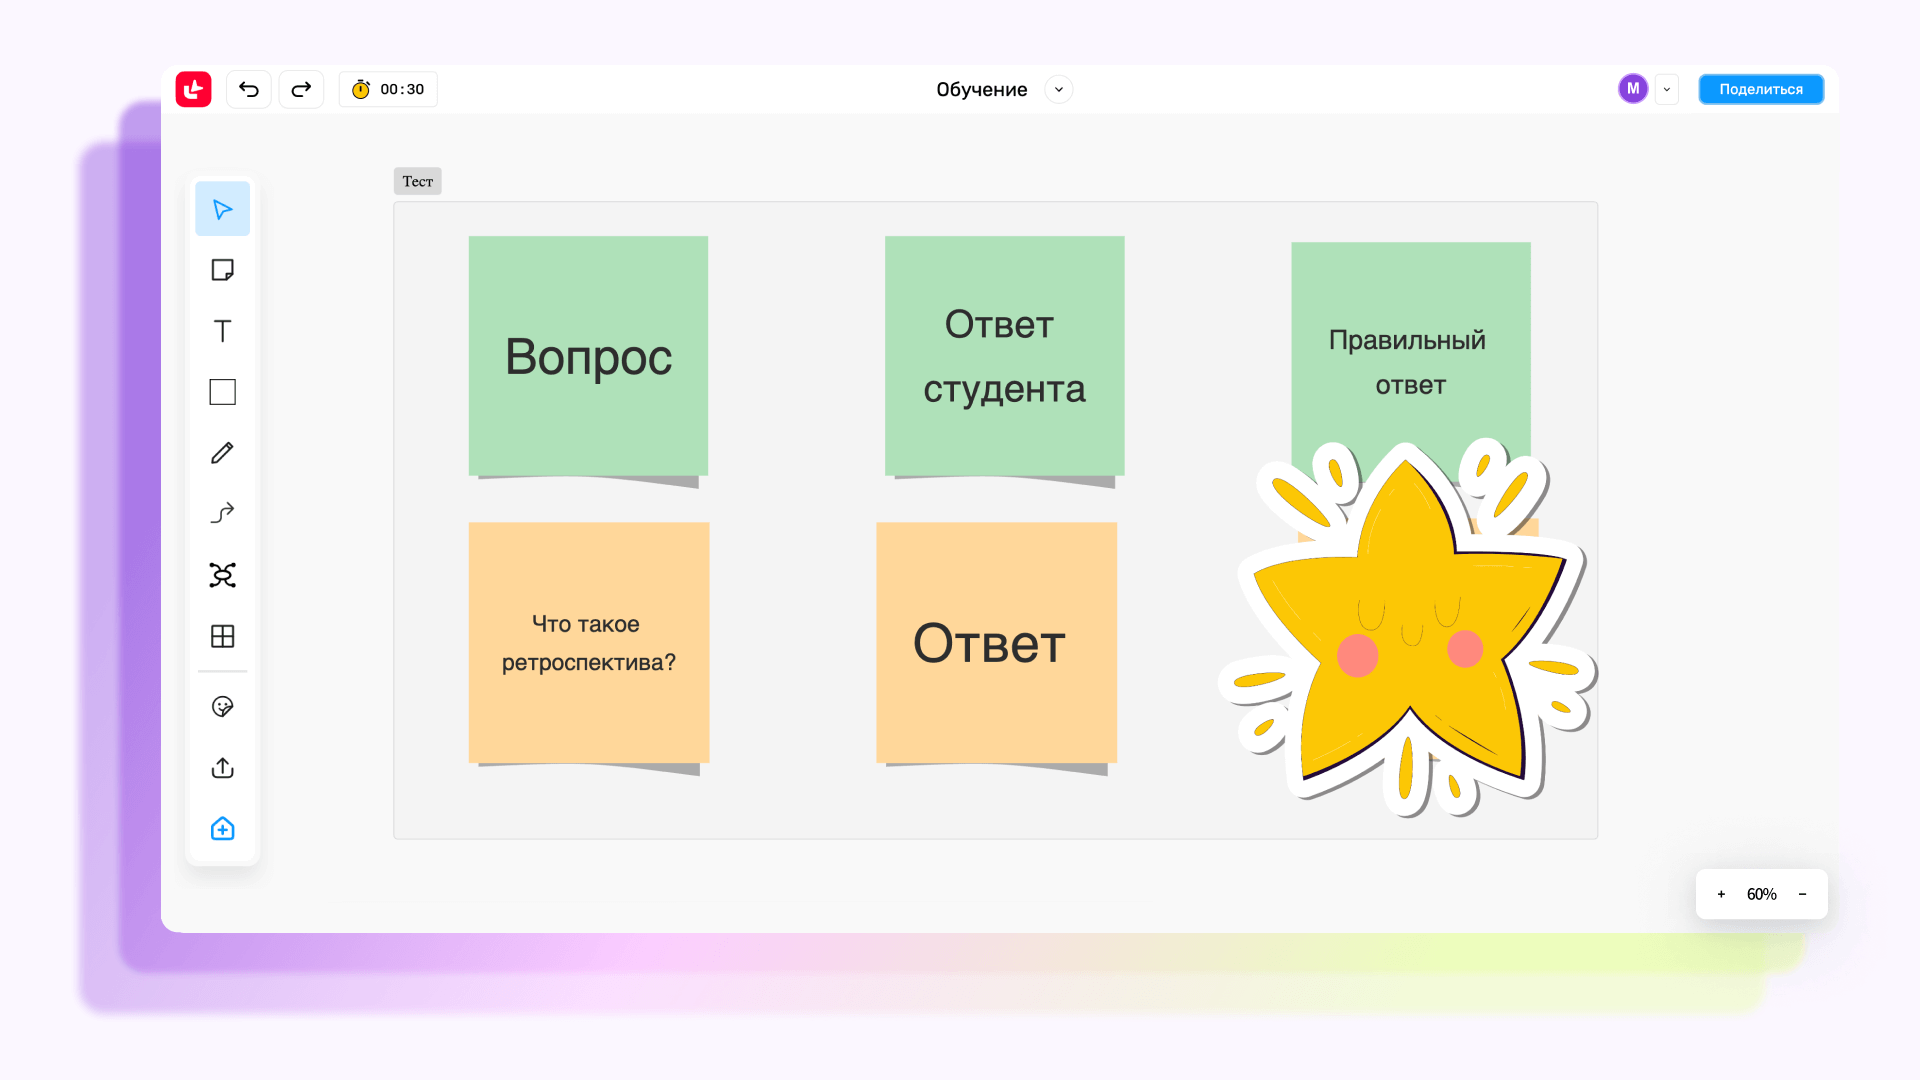This screenshot has width=1920, height=1080.
Task: Zoom in with the plus button
Action: (x=1721, y=894)
